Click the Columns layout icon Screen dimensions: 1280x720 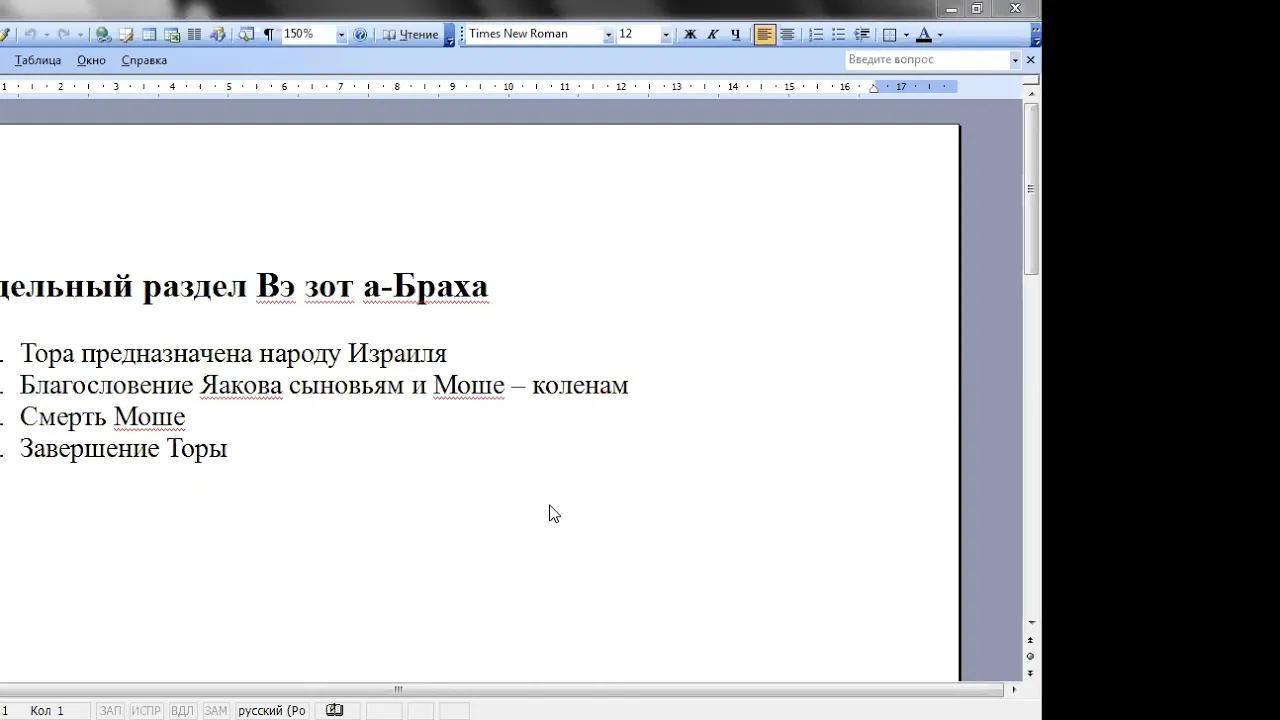coord(194,34)
